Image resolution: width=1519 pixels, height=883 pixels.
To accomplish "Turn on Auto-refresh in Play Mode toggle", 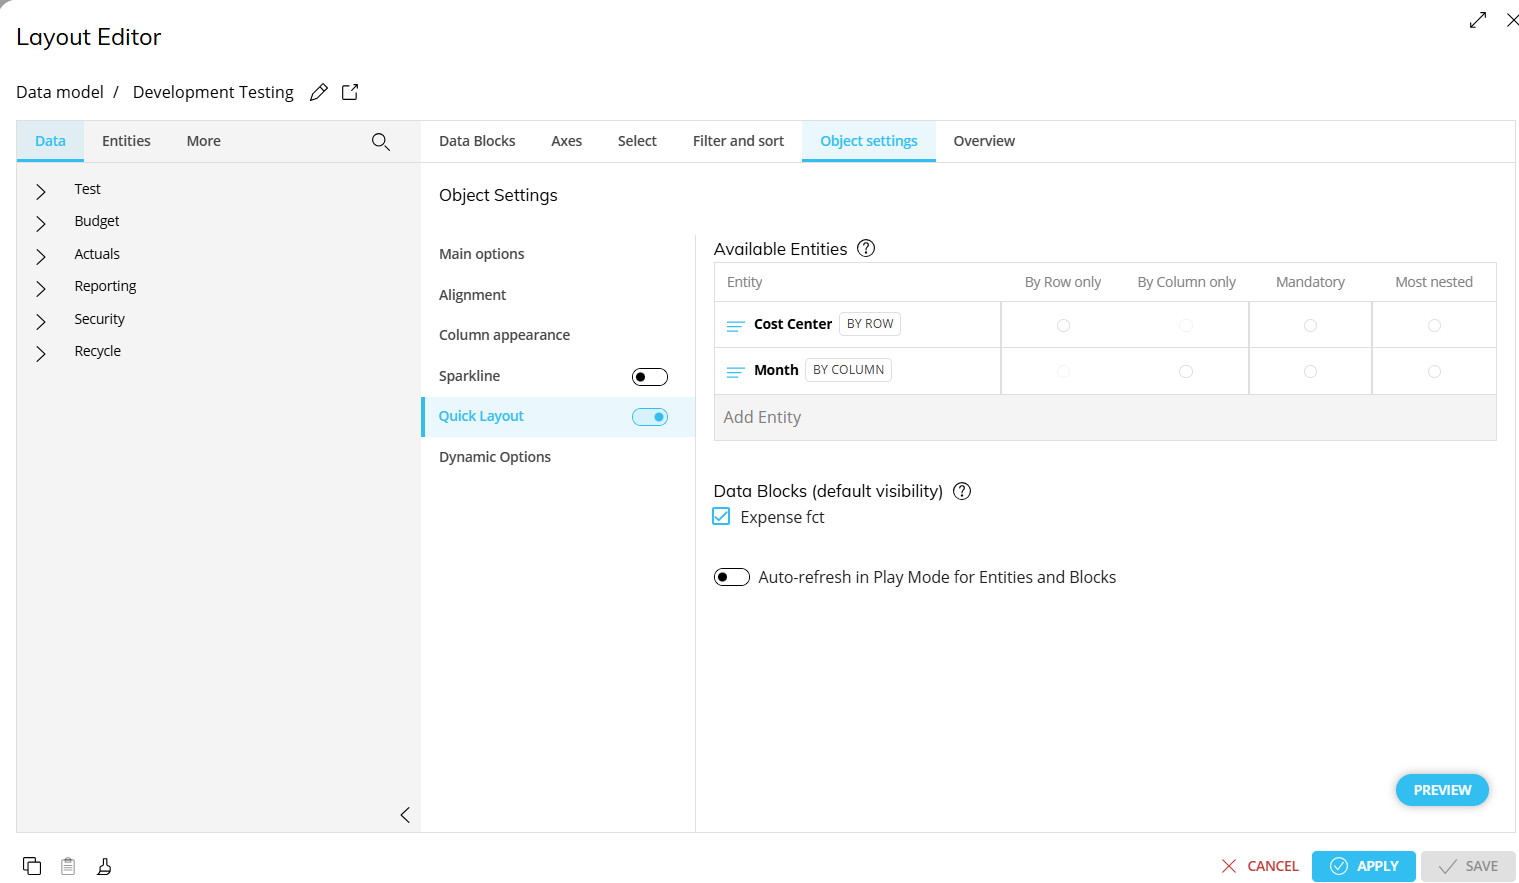I will pos(732,577).
